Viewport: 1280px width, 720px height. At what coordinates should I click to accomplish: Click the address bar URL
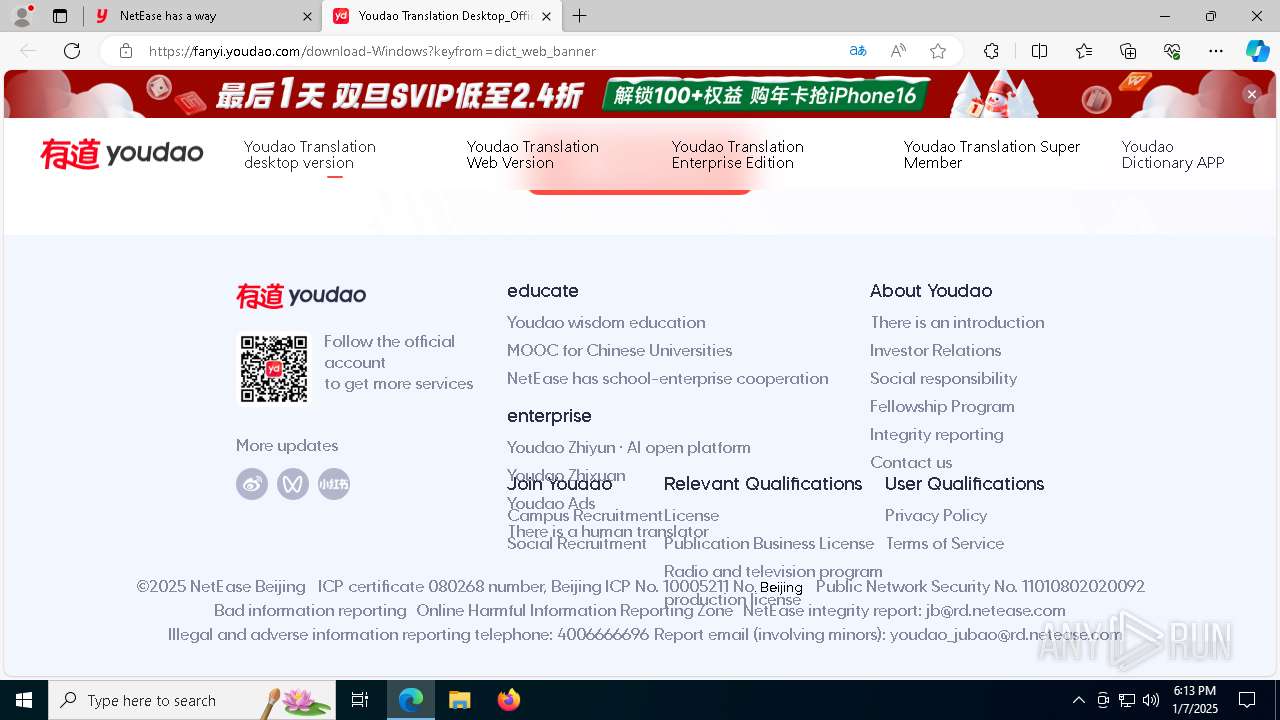tap(372, 51)
